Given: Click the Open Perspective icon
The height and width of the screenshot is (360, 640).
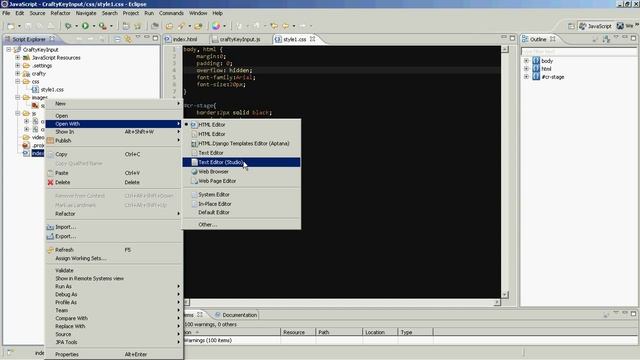Looking at the screenshot, I should click(571, 26).
